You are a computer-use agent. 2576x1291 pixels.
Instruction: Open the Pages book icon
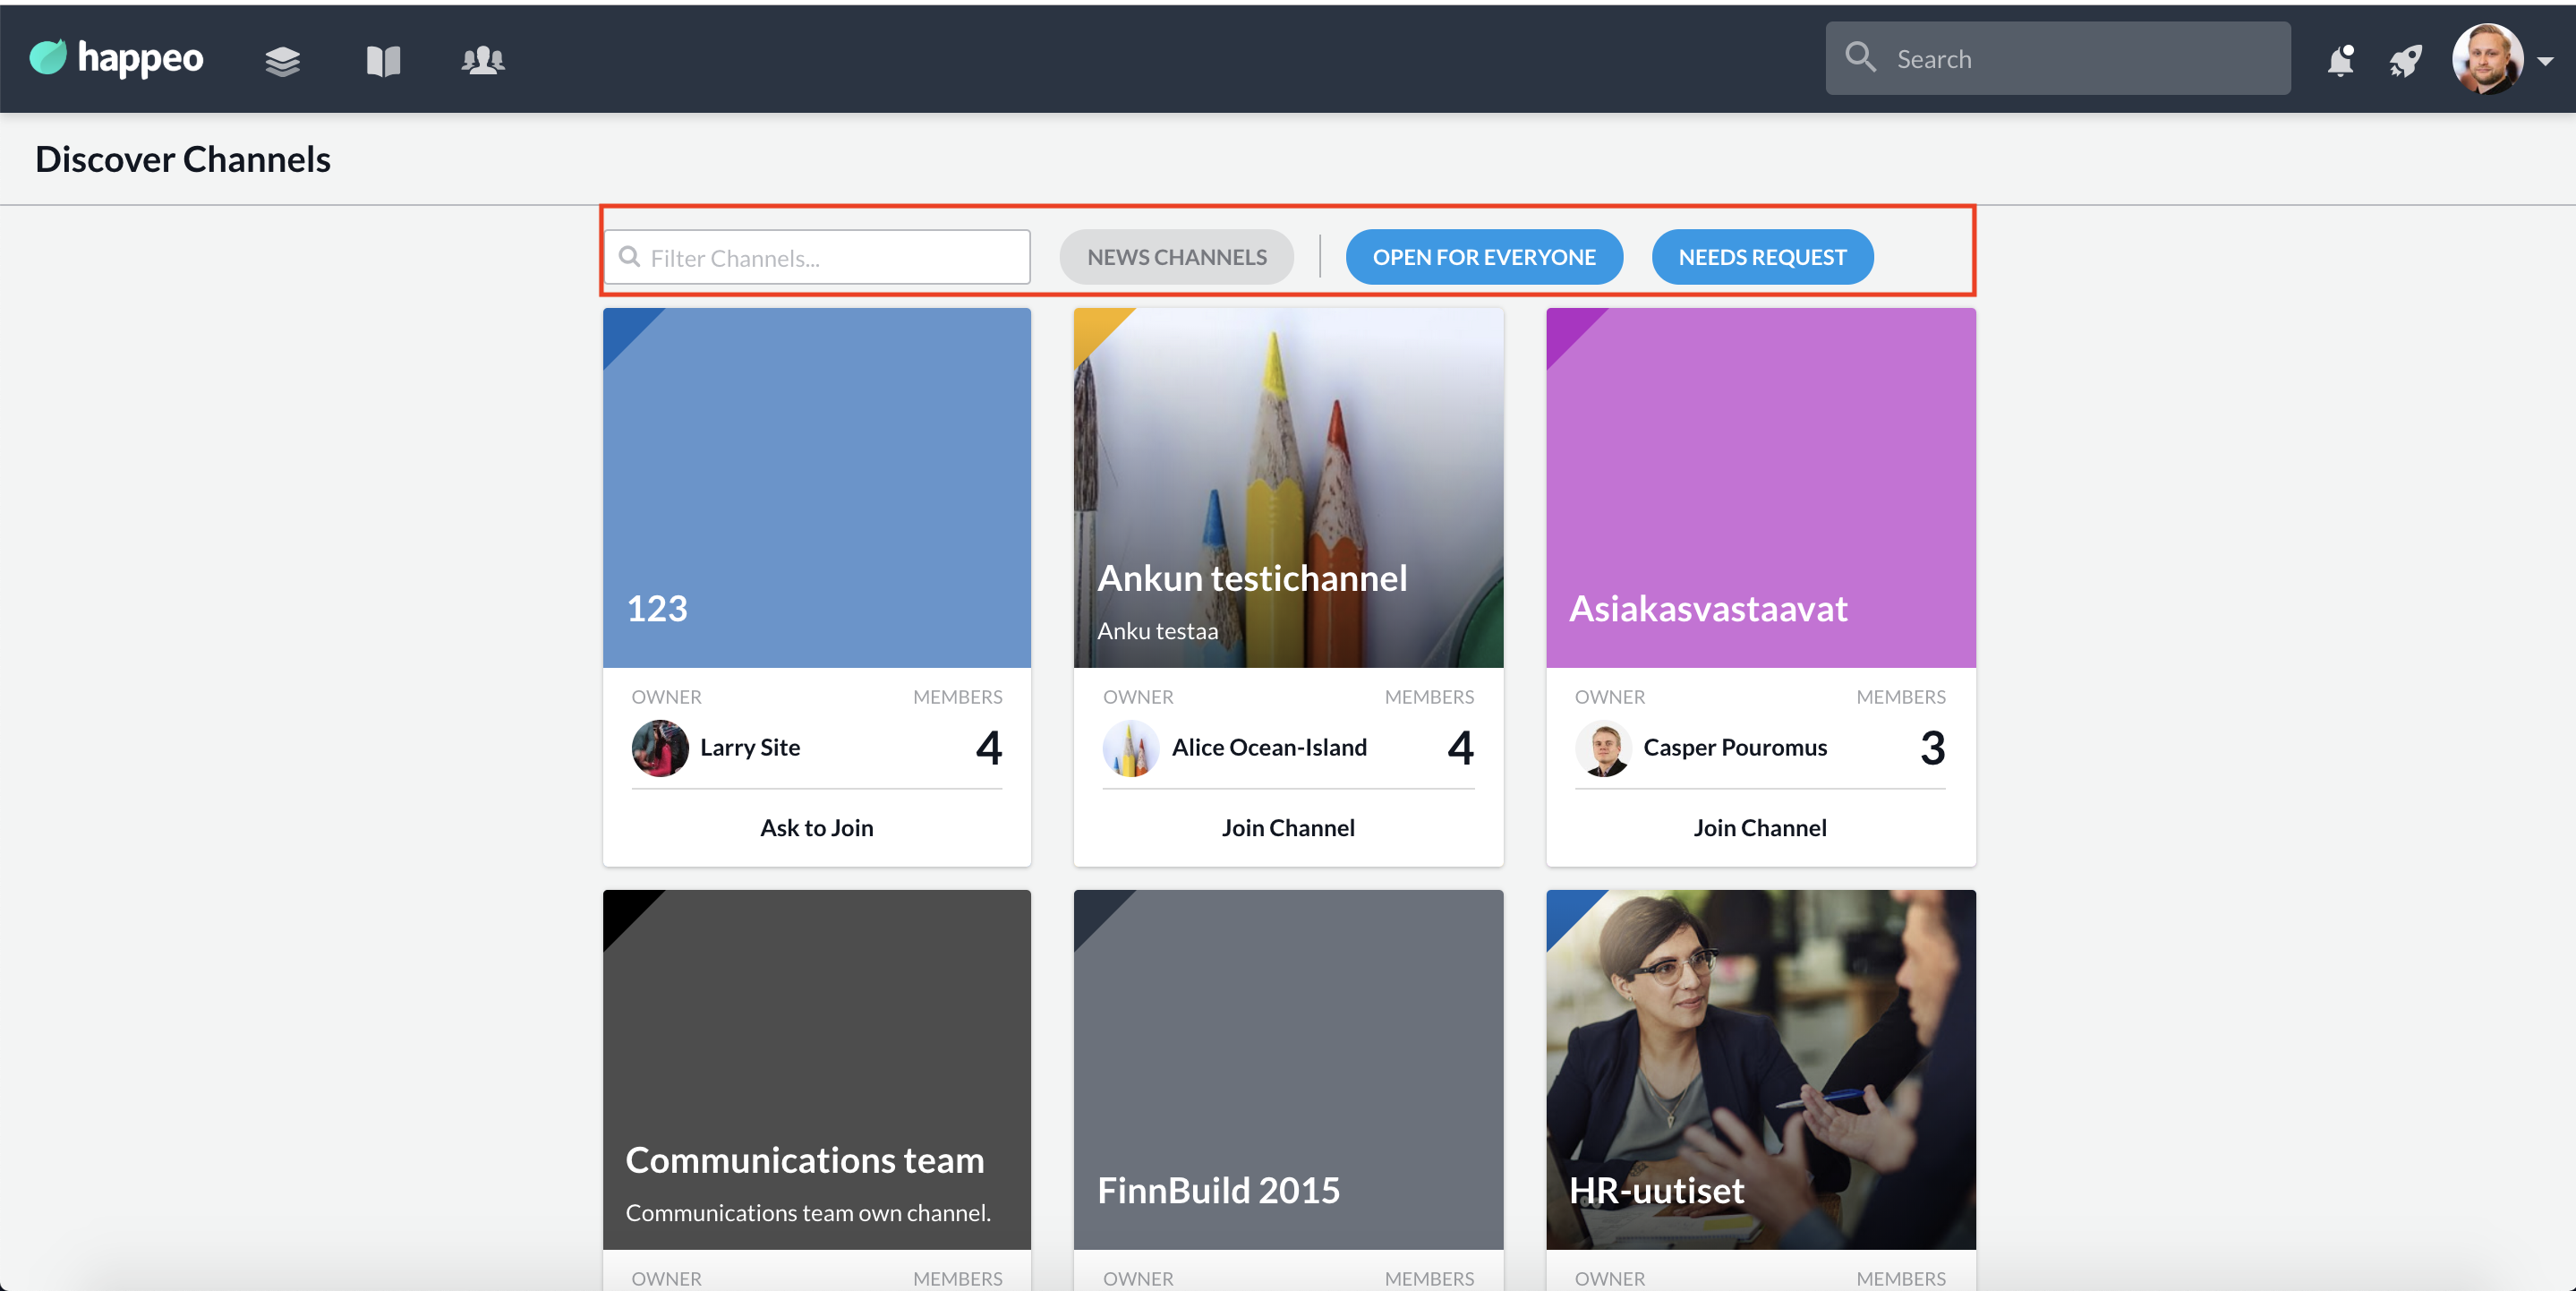[x=383, y=61]
